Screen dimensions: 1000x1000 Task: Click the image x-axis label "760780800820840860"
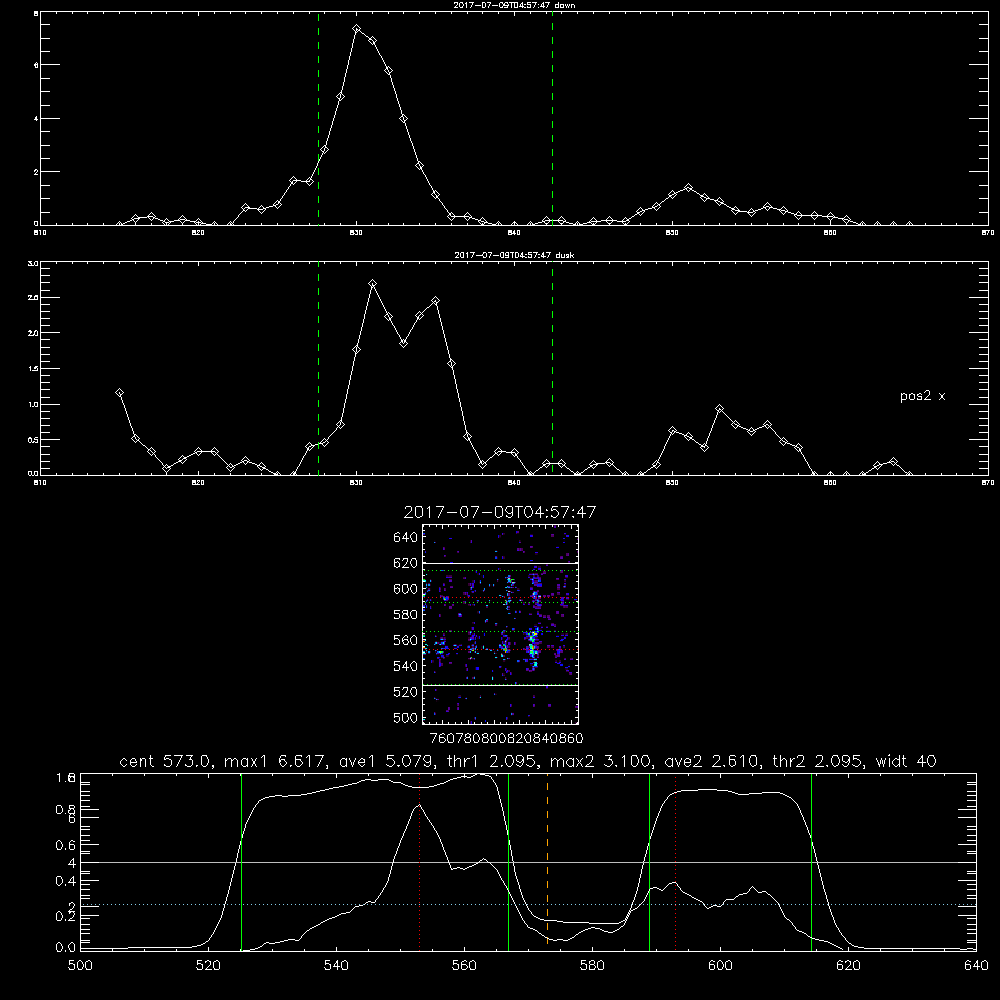506,739
